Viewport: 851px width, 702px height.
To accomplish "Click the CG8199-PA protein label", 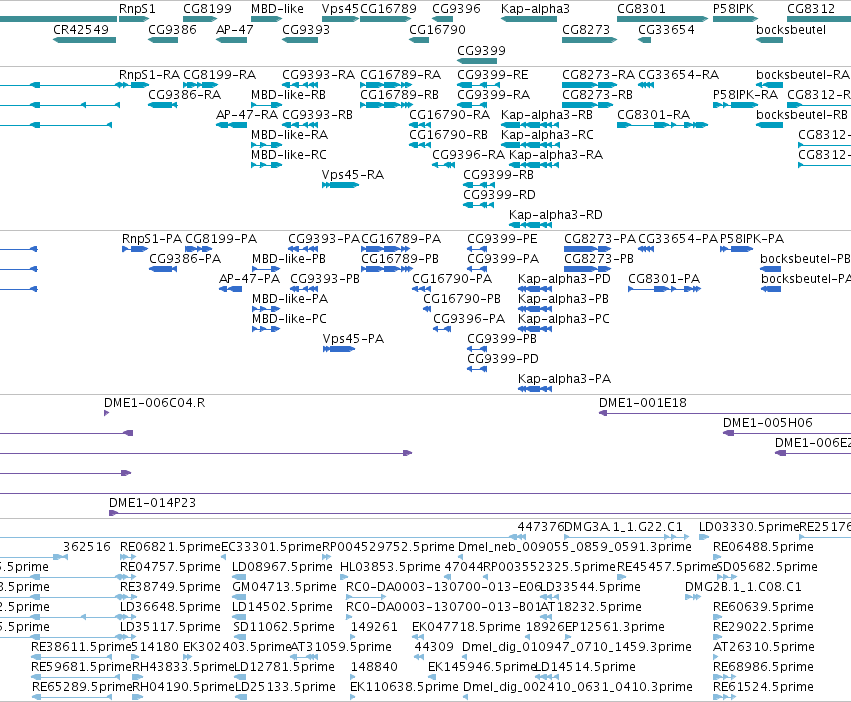I will pyautogui.click(x=221, y=239).
